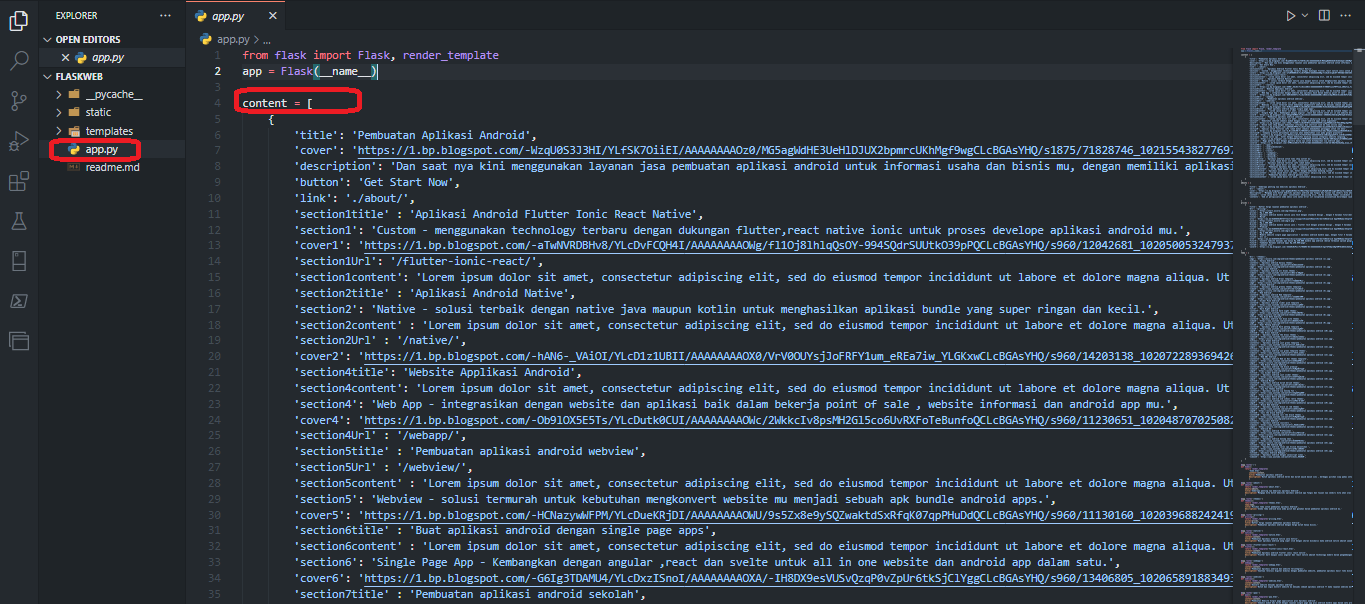Open the Run and Debug view
Screen dimensions: 1366x604
pos(18,141)
